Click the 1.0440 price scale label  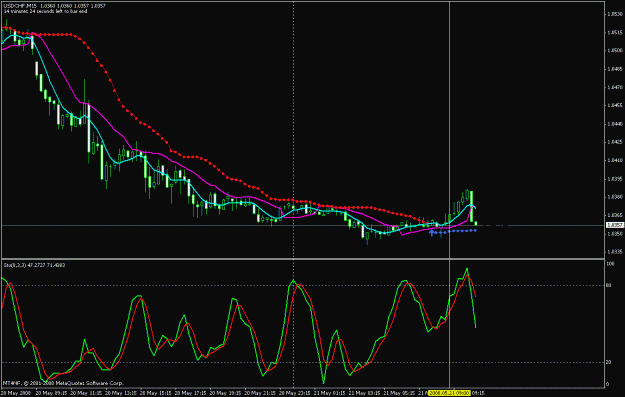pyautogui.click(x=615, y=124)
